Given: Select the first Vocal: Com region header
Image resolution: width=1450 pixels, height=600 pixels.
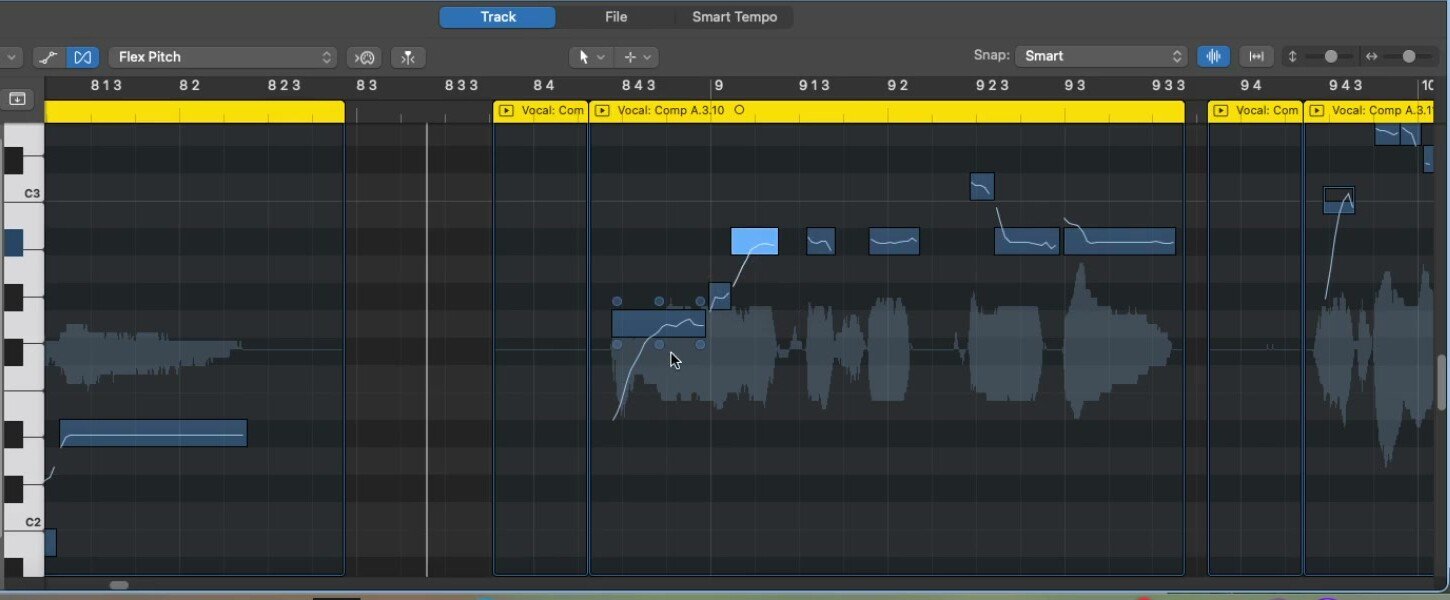Looking at the screenshot, I should pyautogui.click(x=540, y=110).
